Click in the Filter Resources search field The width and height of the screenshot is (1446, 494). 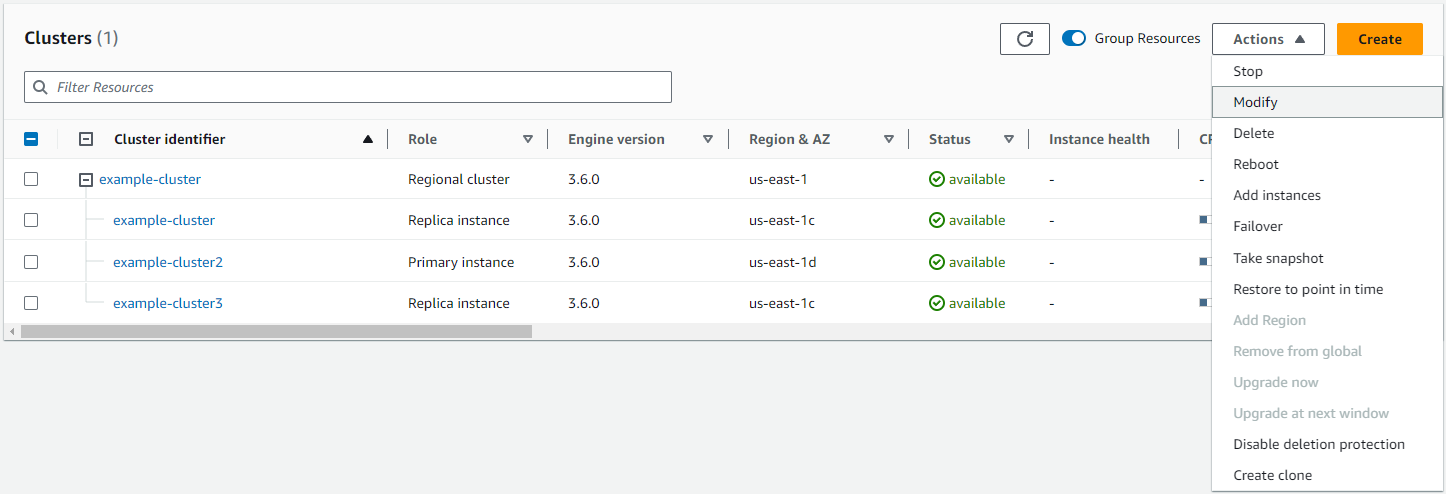click(360, 87)
